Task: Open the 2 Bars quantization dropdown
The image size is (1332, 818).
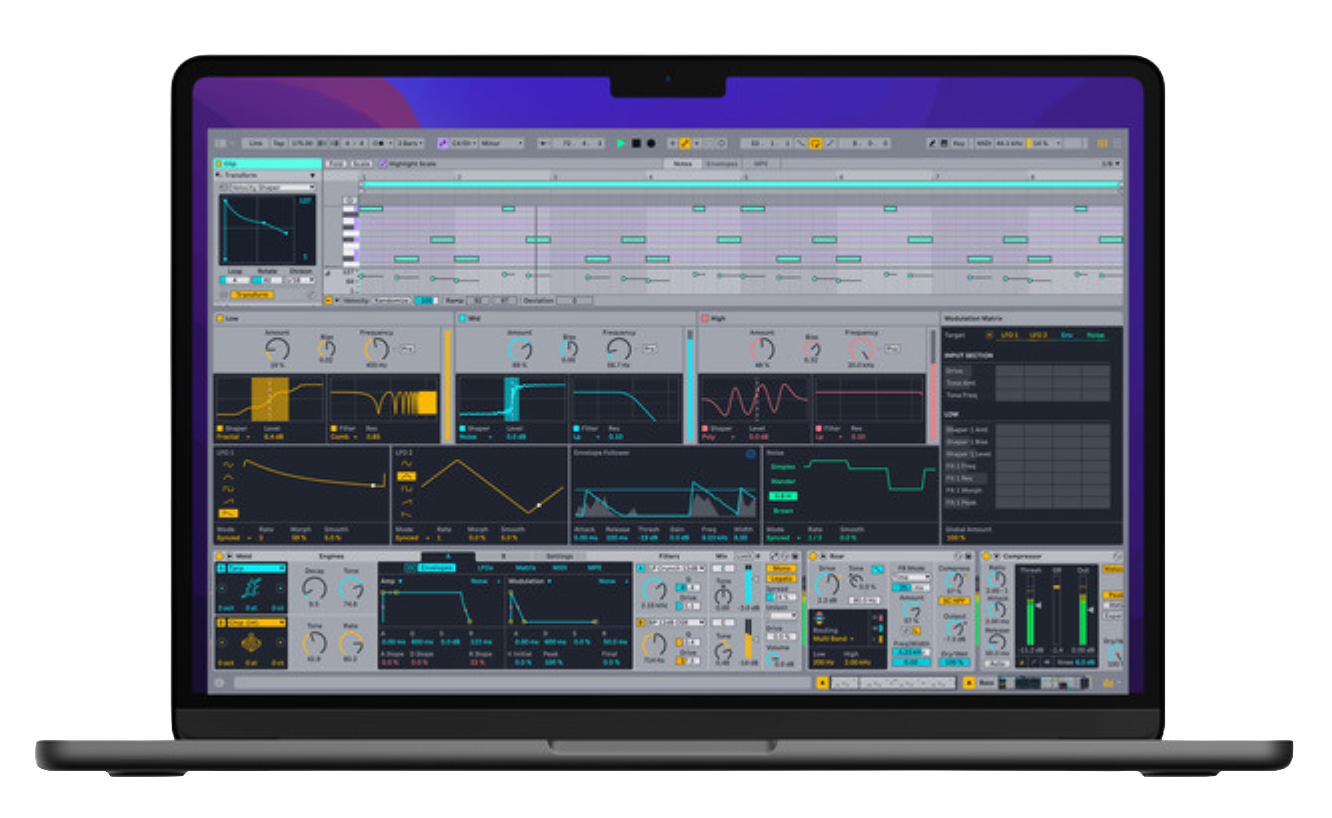Action: click(409, 144)
